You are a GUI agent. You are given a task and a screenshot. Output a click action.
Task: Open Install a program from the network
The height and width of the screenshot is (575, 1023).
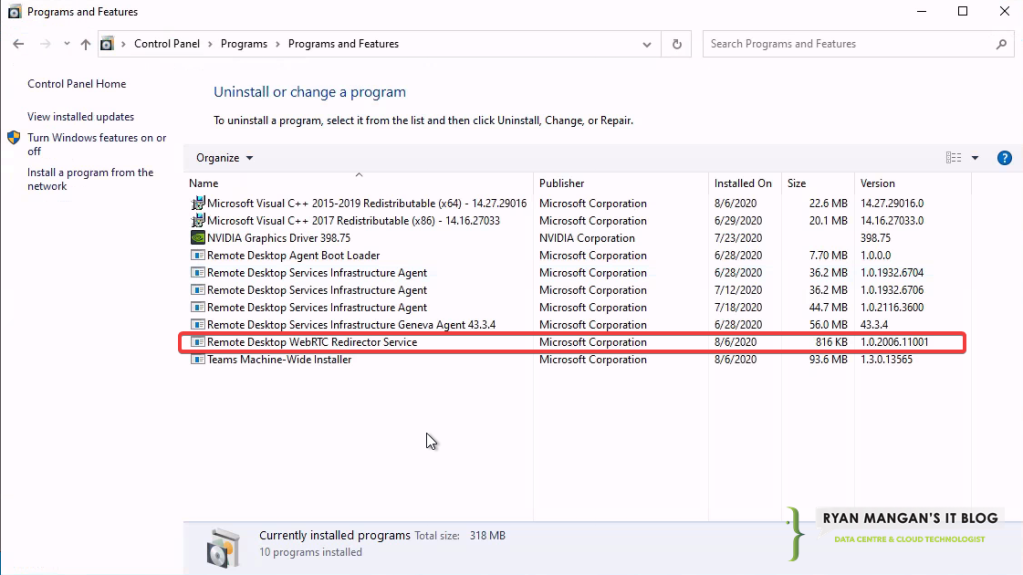[90, 179]
